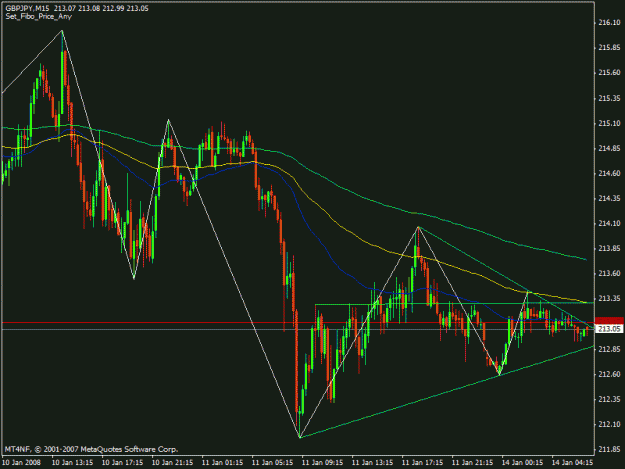Click the 11 Jan 05:15 time label
This screenshot has height=469, width=625.
(x=273, y=463)
